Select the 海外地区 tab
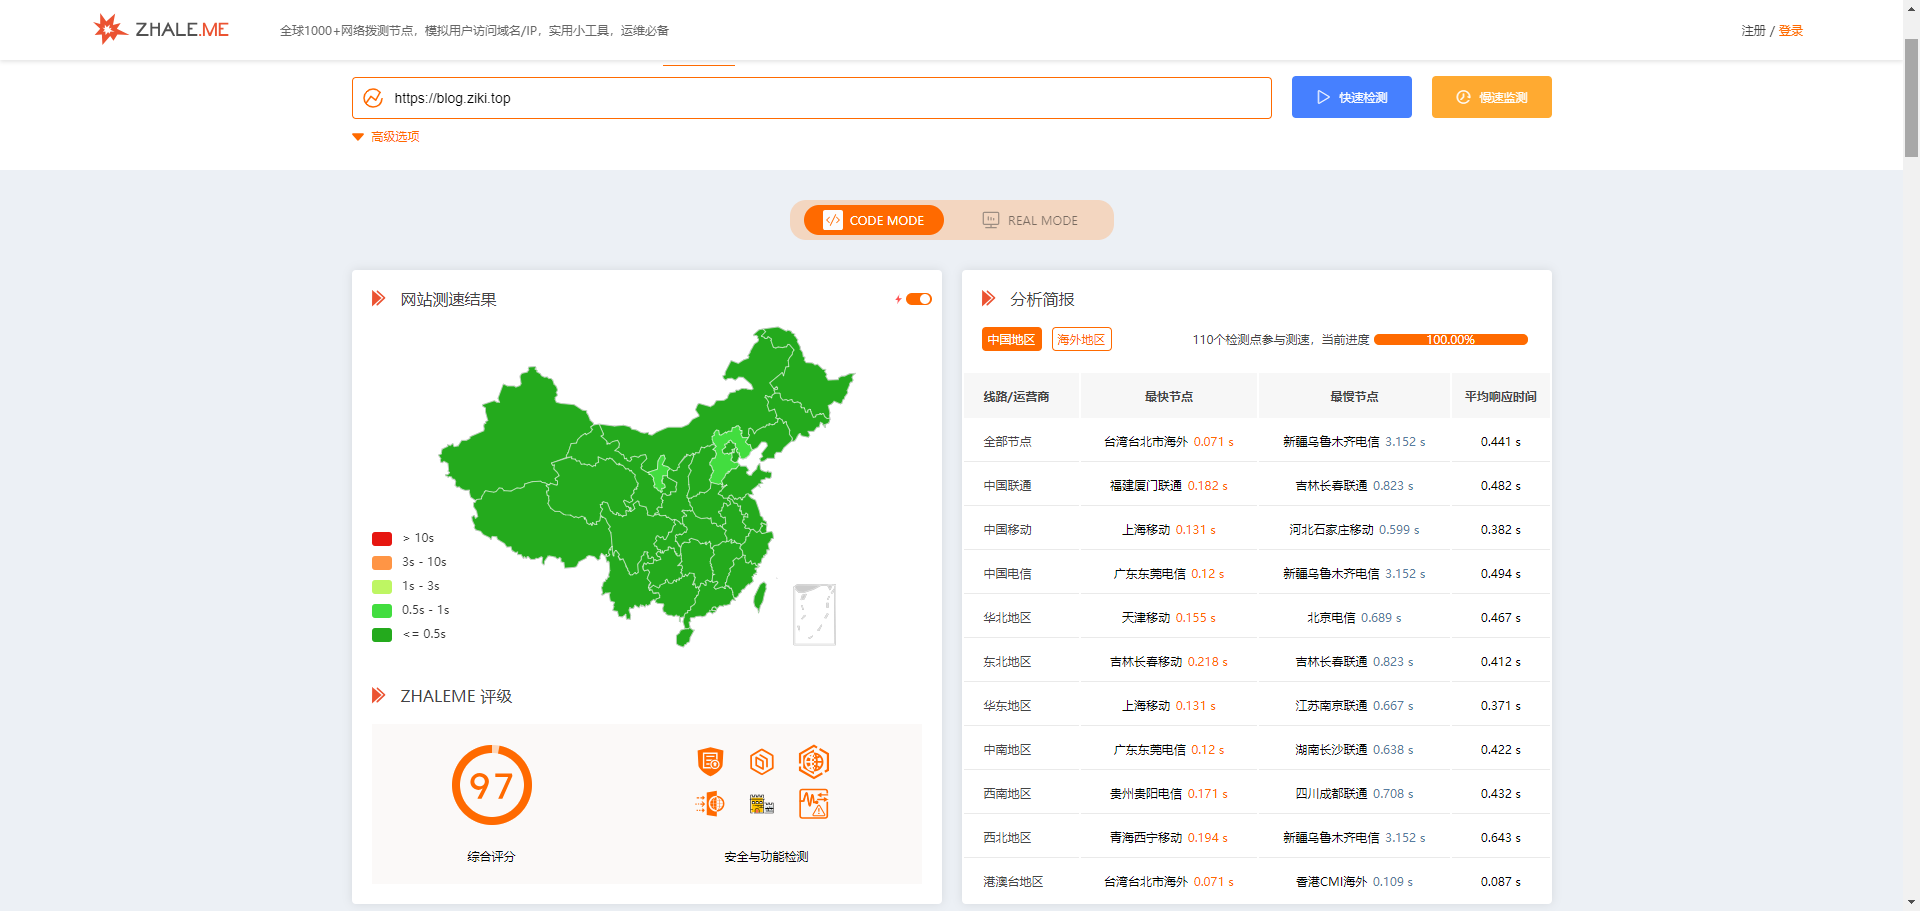The image size is (1920, 911). click(x=1081, y=340)
